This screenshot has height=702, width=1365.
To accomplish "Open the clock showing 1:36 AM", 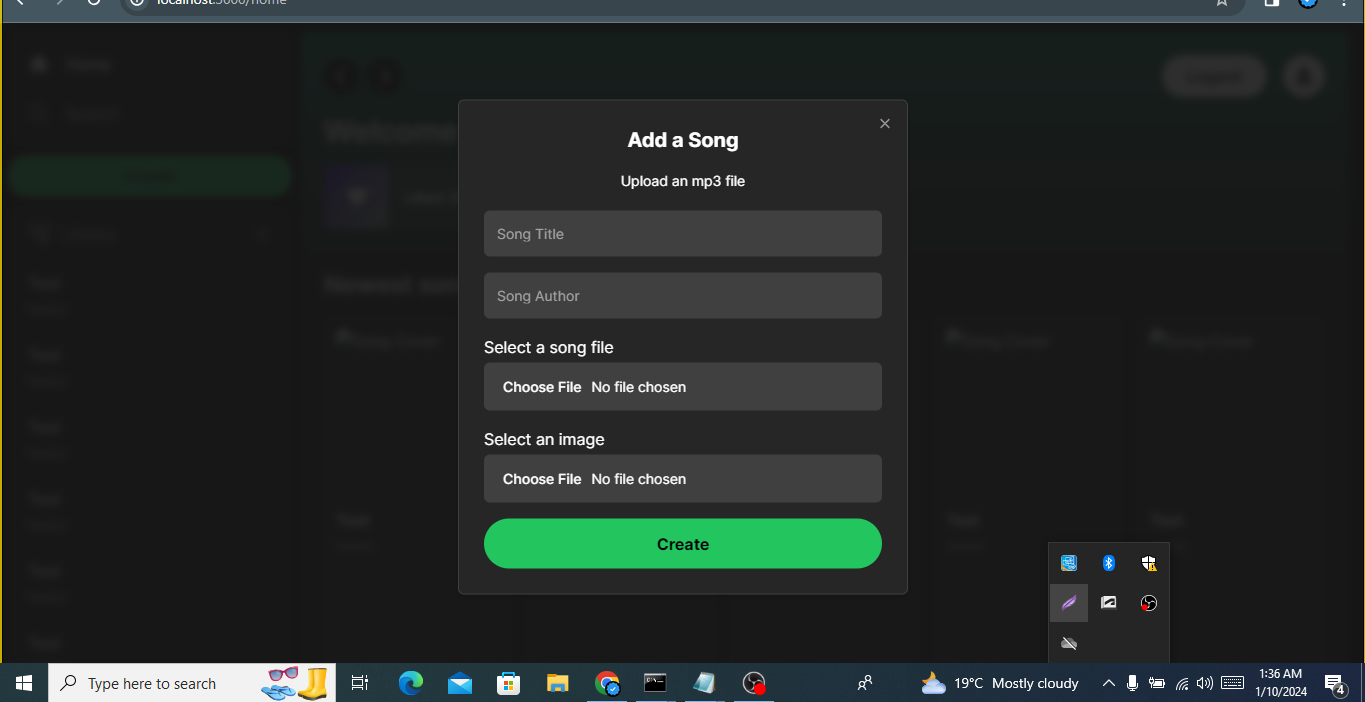I will pyautogui.click(x=1280, y=683).
